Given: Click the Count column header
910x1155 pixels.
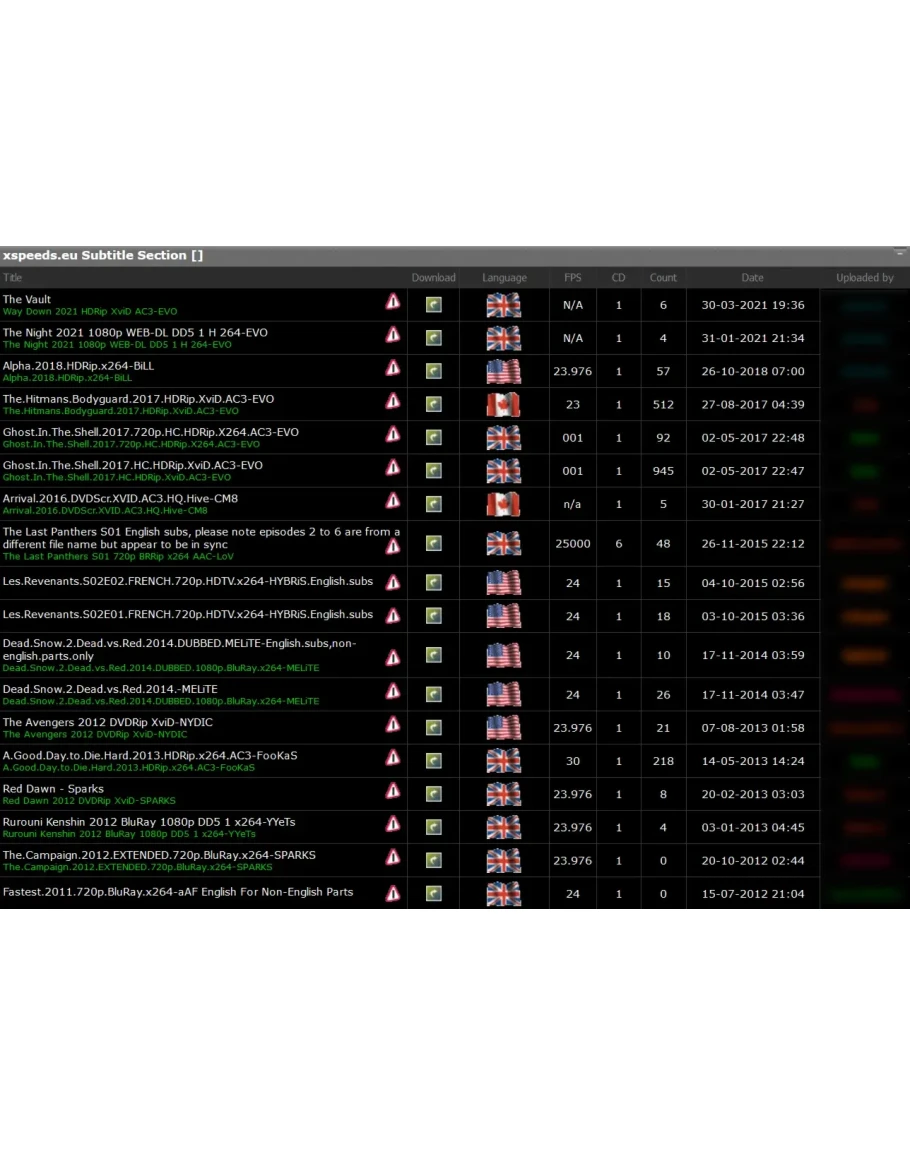Looking at the screenshot, I should 663,278.
